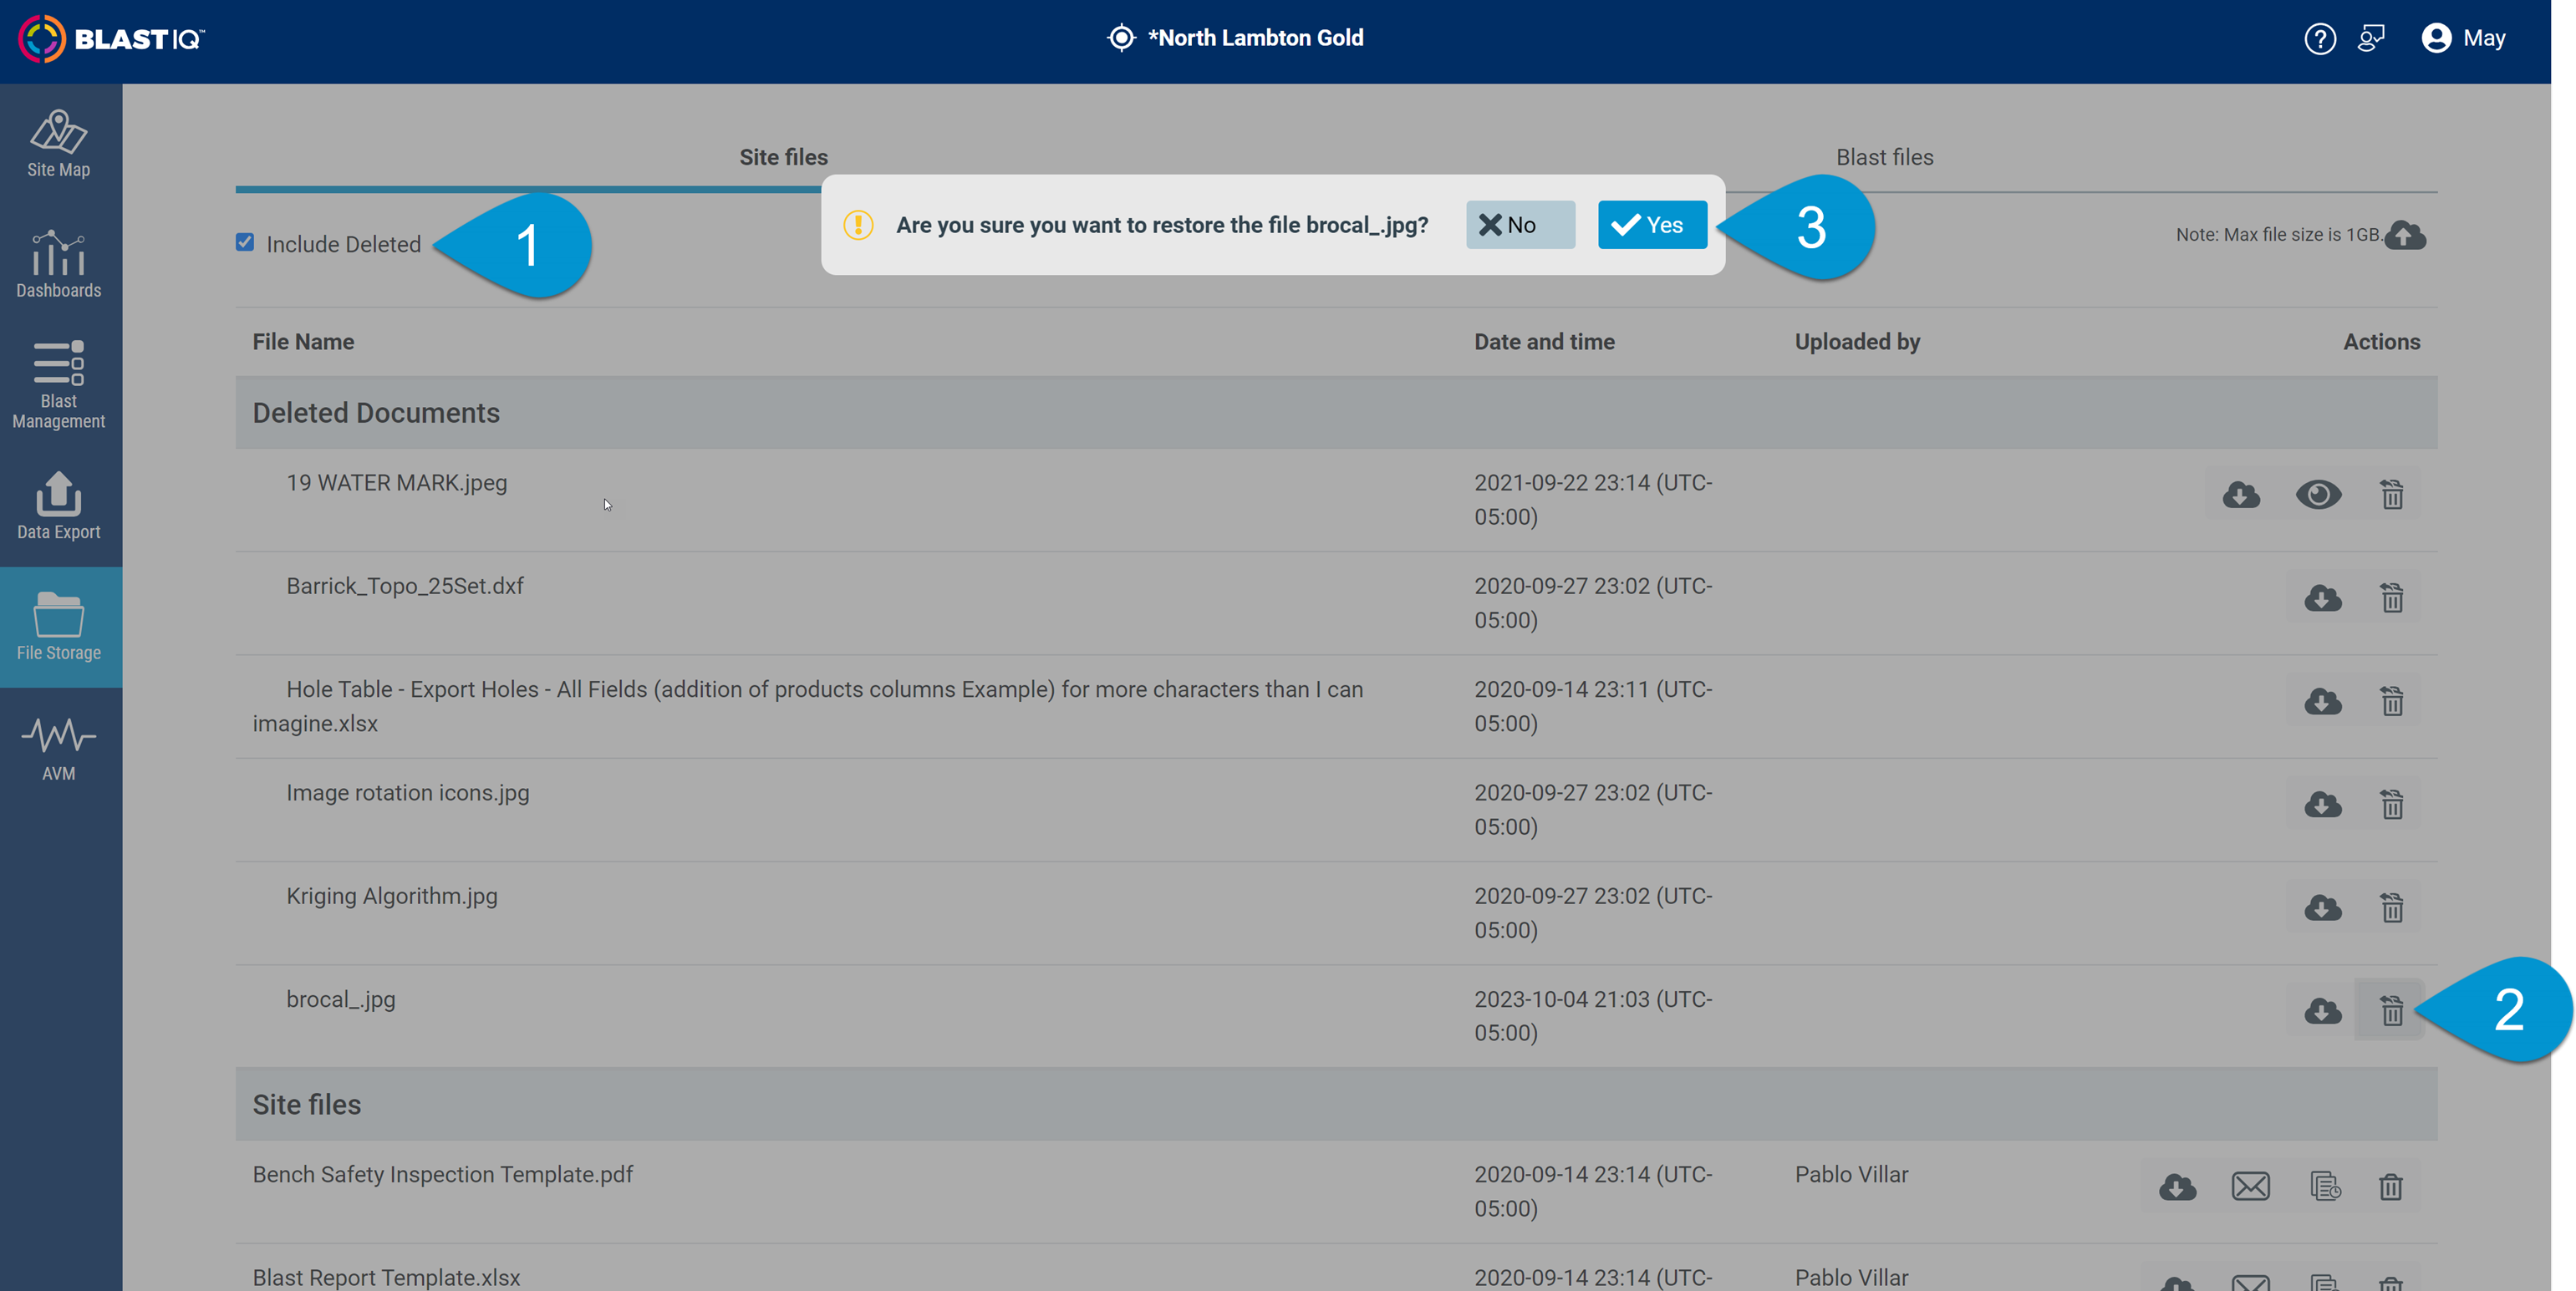Screen dimensions: 2576x1291
Task: Open Dashboards from the sidebar
Action: (59, 265)
